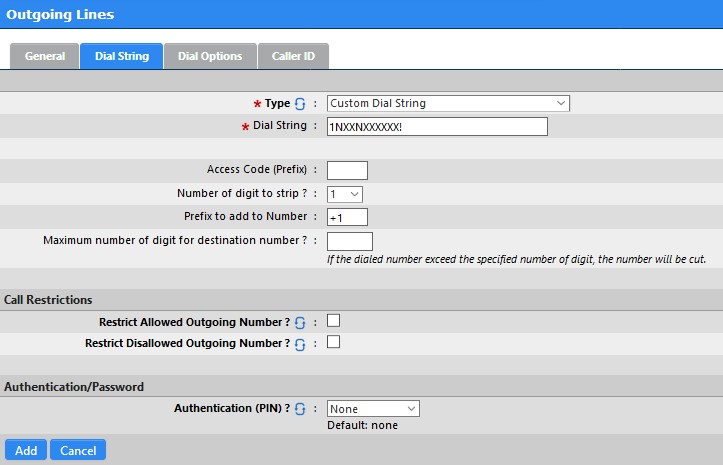Tick the Restrict Disallowed Outgoing Number checkbox
723x465 pixels.
[x=333, y=342]
